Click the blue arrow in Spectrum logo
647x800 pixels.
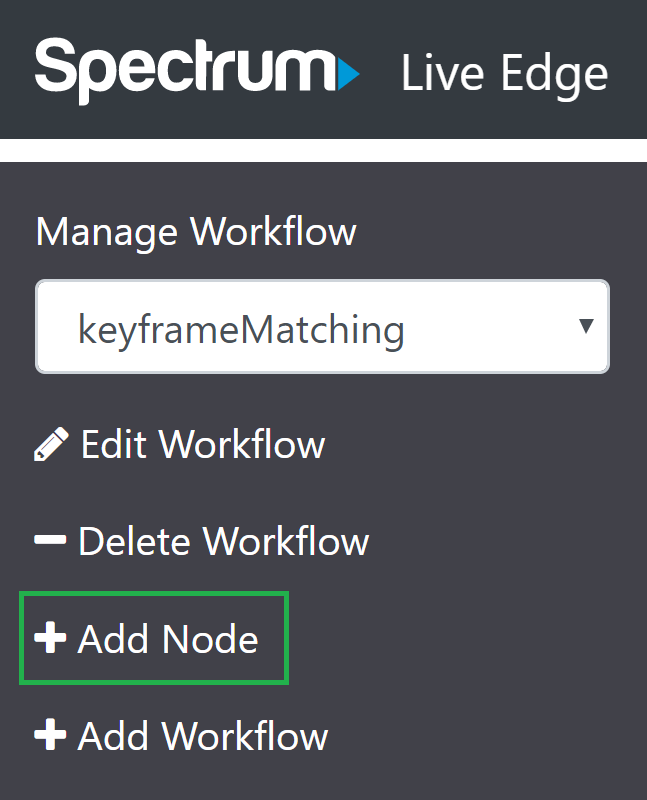[x=349, y=74]
